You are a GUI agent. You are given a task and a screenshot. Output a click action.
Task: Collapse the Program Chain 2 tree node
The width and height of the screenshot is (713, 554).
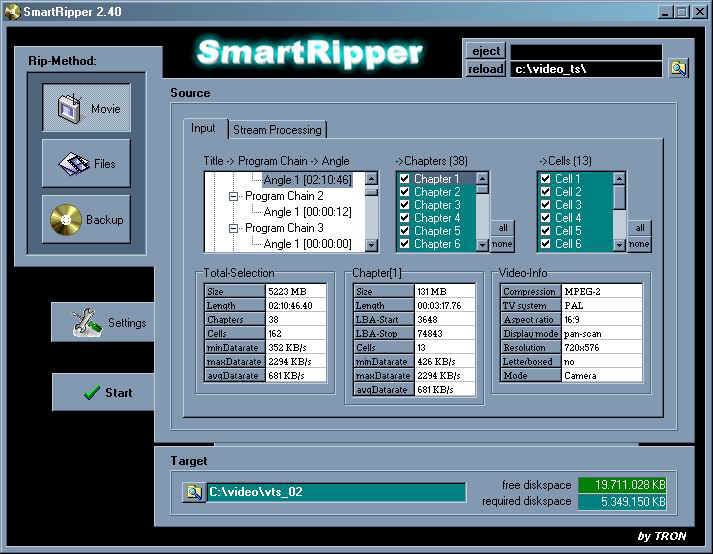tap(233, 196)
